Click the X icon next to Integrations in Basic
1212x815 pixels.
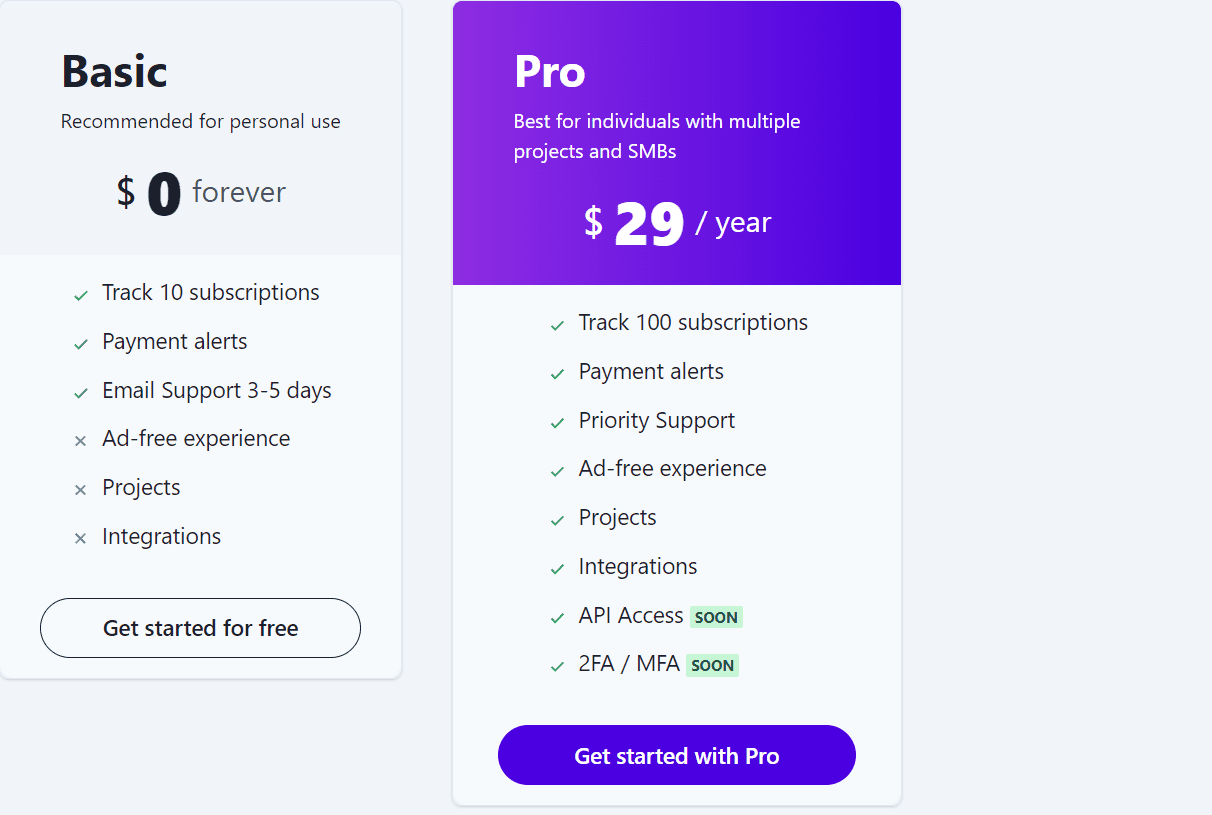80,538
